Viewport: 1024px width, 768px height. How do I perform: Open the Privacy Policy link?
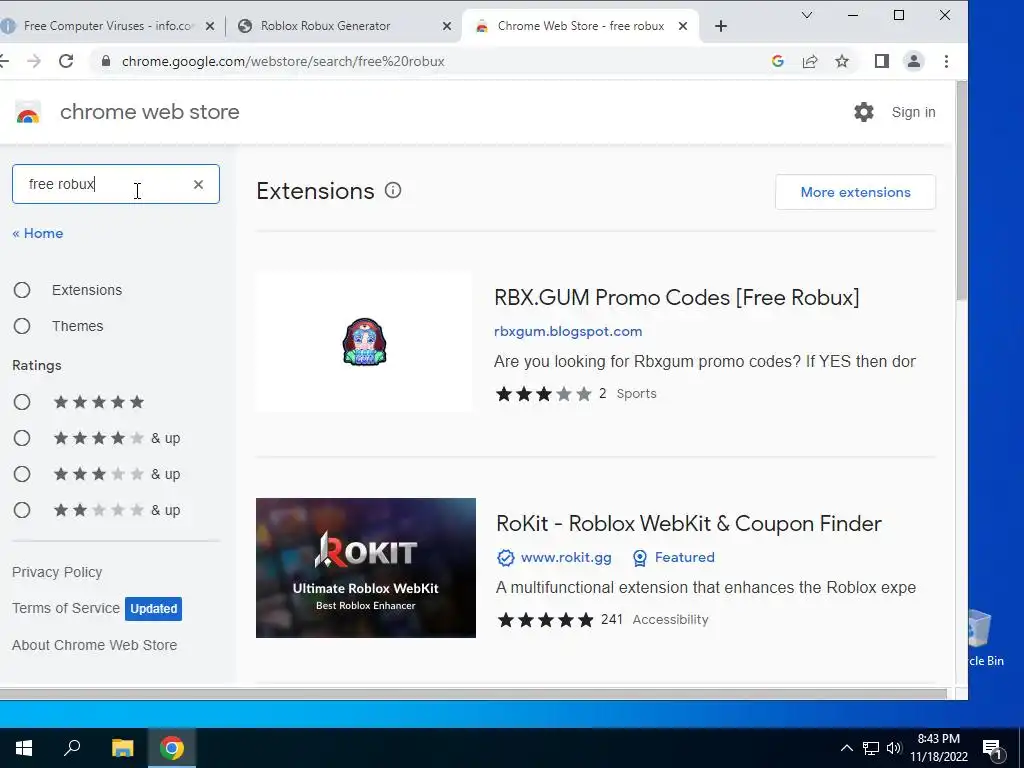(57, 572)
